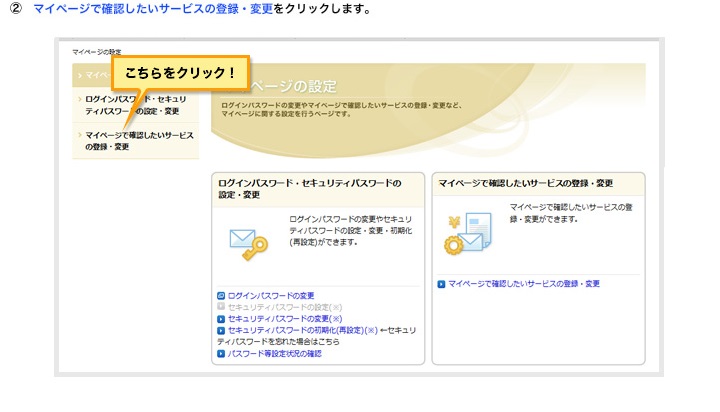The image size is (720, 412).
Task: Click greyed icon beside セキュリティパスワードの設定
Action: click(x=221, y=307)
